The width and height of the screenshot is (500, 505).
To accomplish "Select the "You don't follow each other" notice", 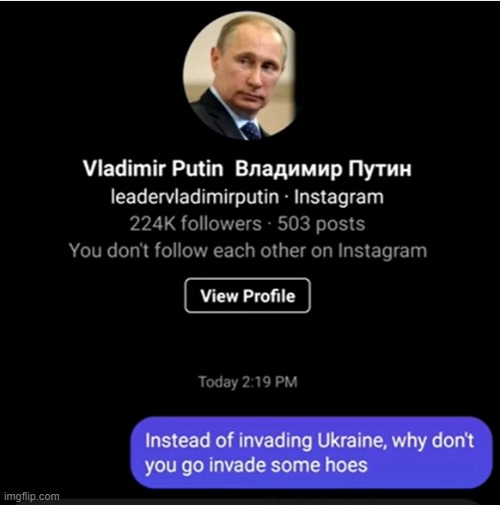I will point(248,251).
